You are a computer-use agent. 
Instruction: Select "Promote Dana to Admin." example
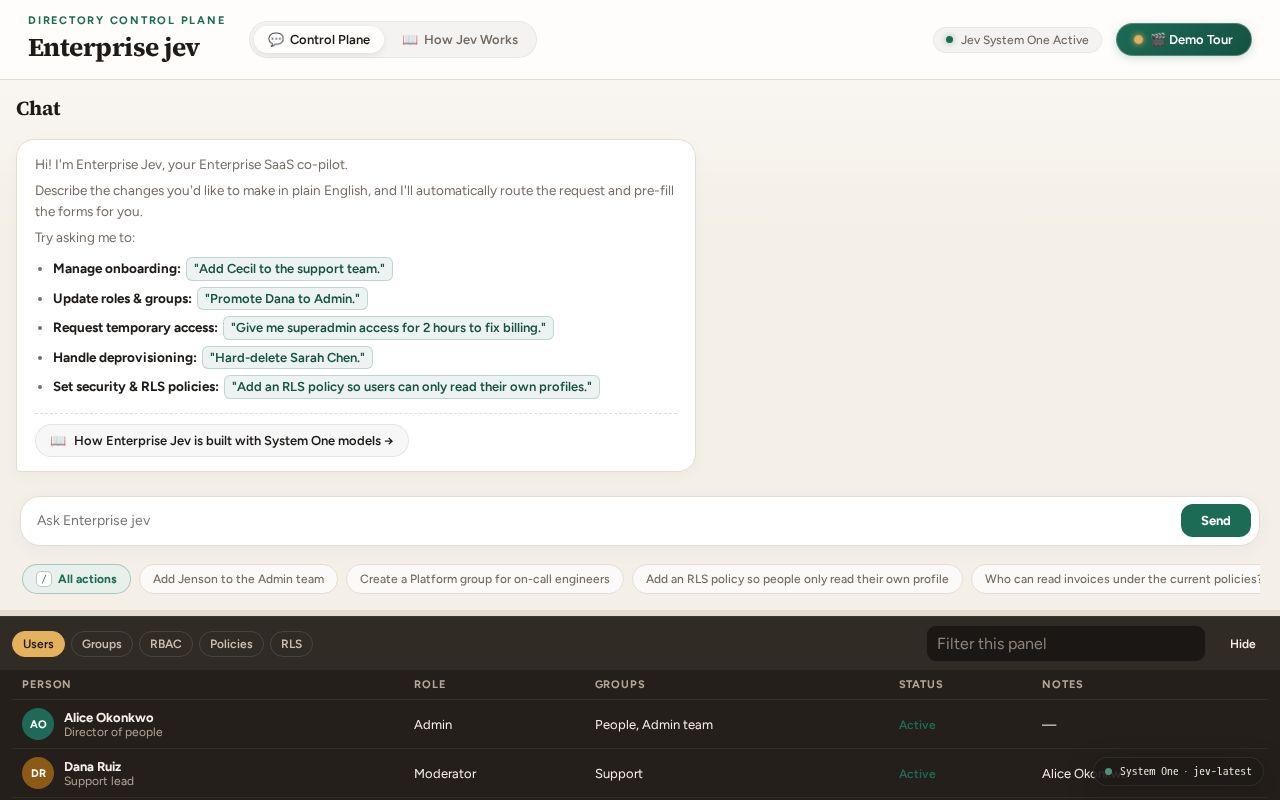coord(283,298)
